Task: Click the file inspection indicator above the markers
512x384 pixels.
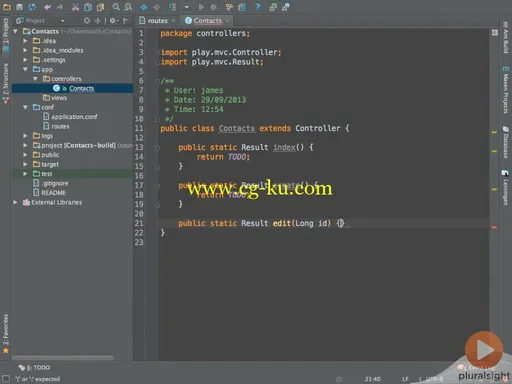Action: point(495,32)
